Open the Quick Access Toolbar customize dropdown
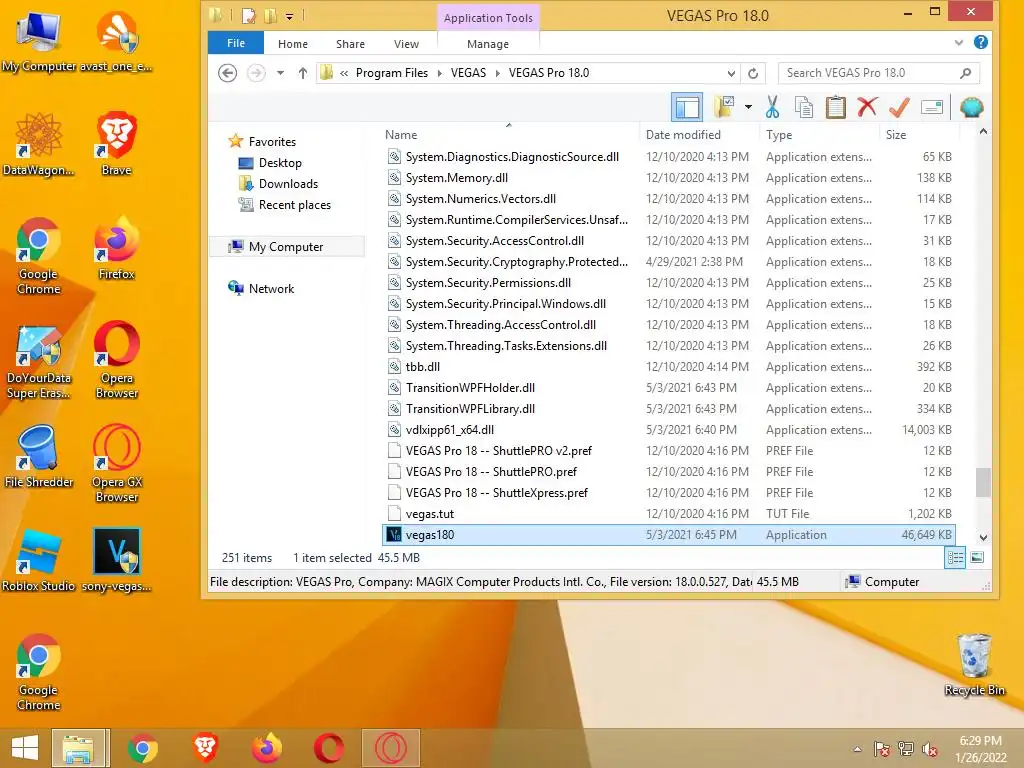Screen dimensions: 1024x768 [289, 16]
